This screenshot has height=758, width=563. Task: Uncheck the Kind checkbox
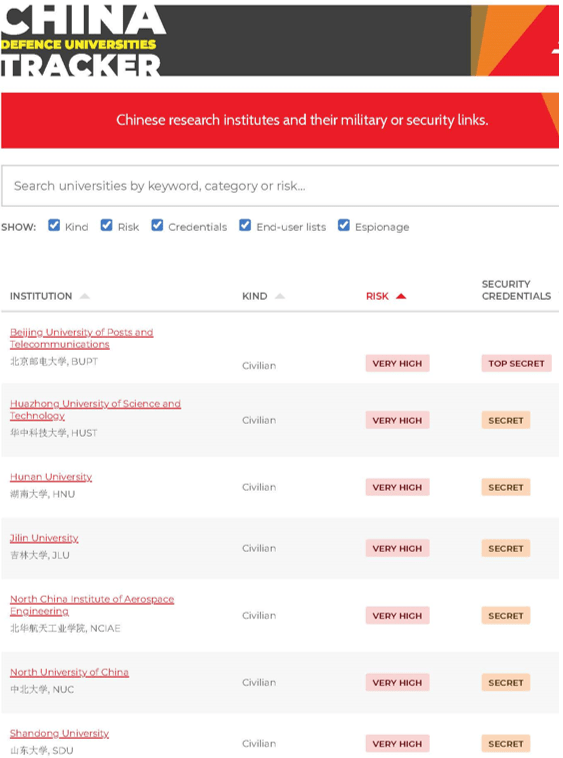click(x=54, y=225)
